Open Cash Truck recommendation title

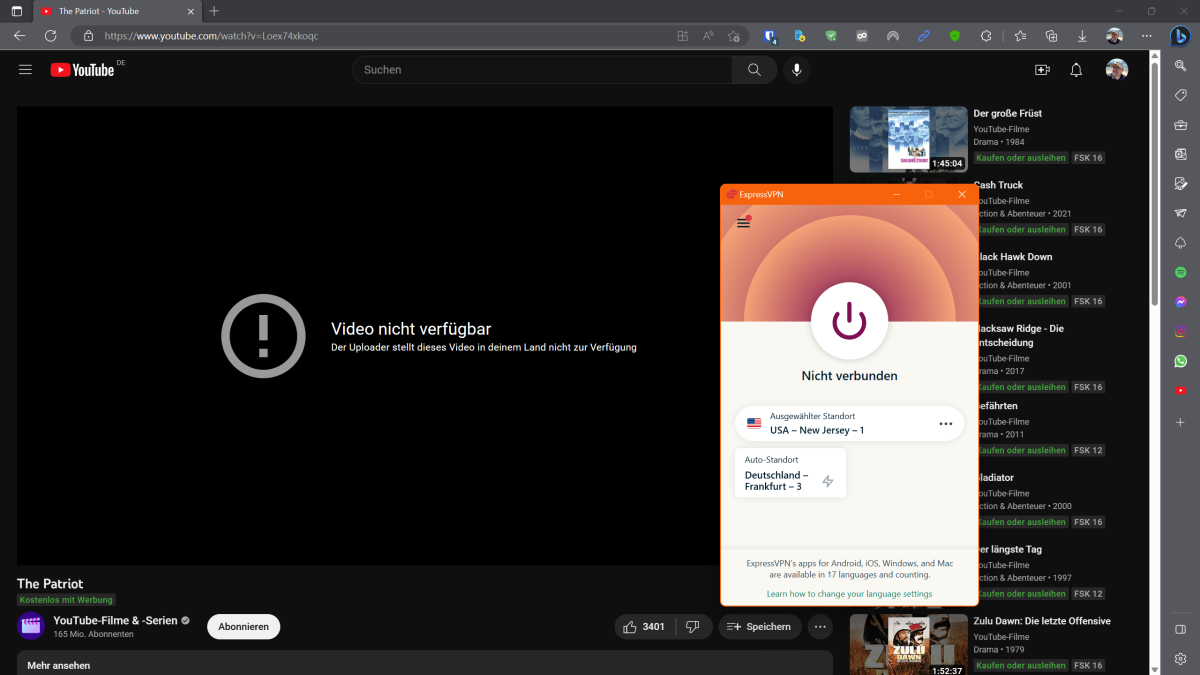click(x=999, y=185)
